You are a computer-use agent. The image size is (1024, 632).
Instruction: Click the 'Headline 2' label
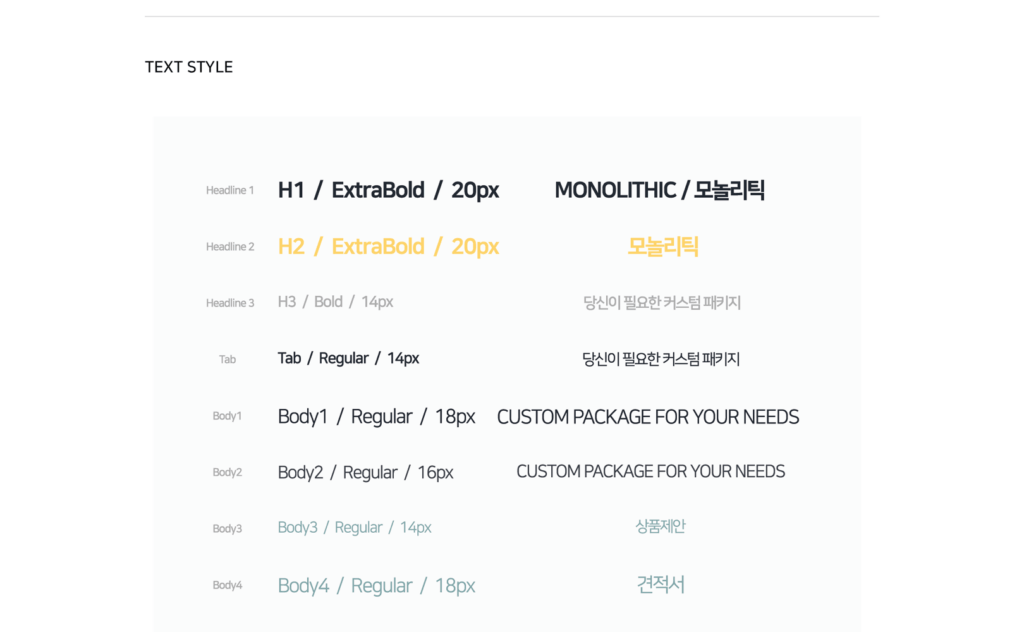click(x=230, y=247)
